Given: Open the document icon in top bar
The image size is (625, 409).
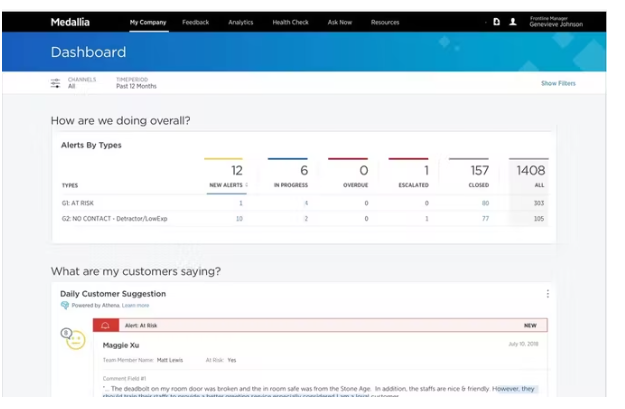Looking at the screenshot, I should pyautogui.click(x=496, y=22).
